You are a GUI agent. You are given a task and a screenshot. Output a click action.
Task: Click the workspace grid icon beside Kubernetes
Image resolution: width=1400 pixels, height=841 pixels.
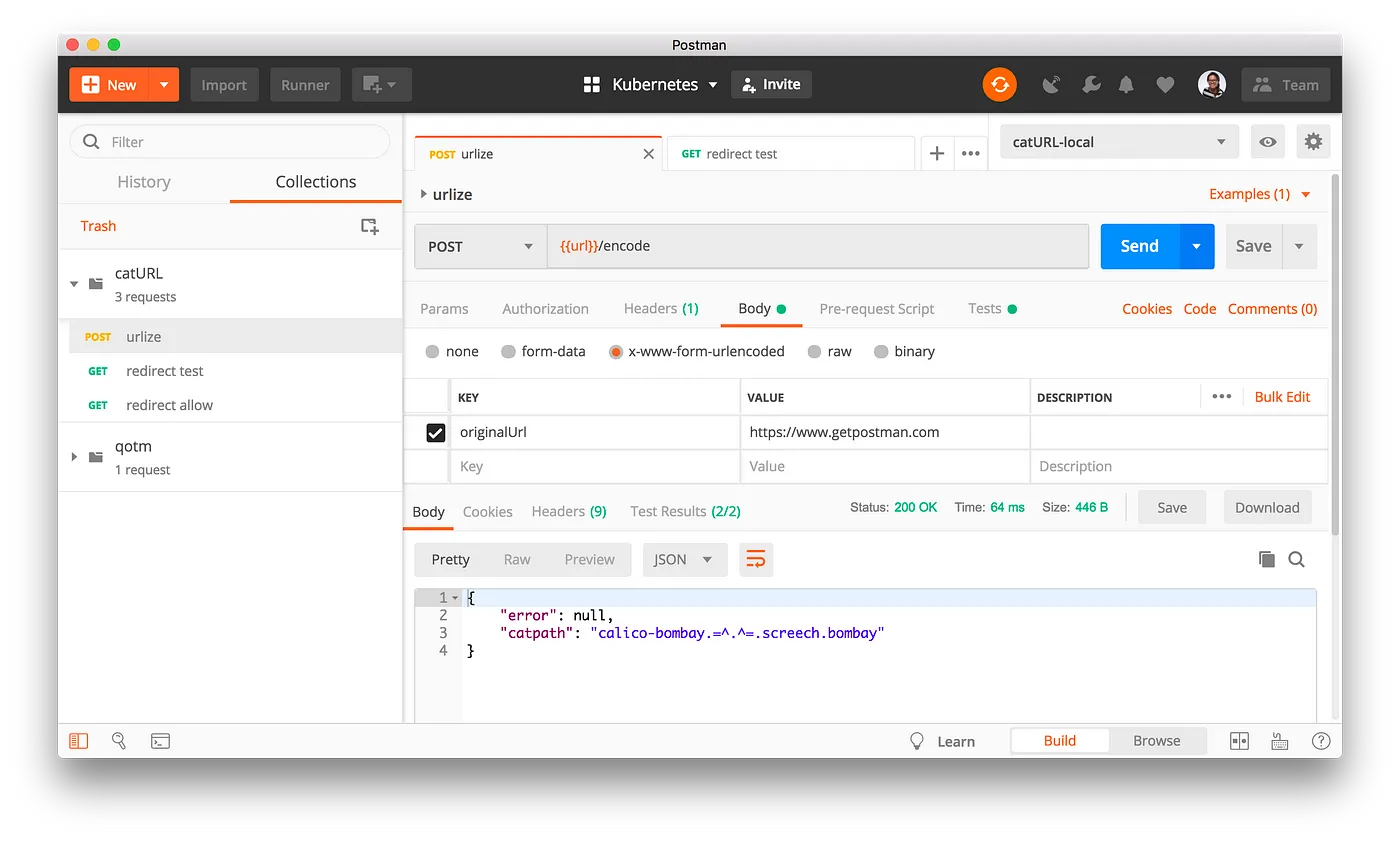click(591, 85)
